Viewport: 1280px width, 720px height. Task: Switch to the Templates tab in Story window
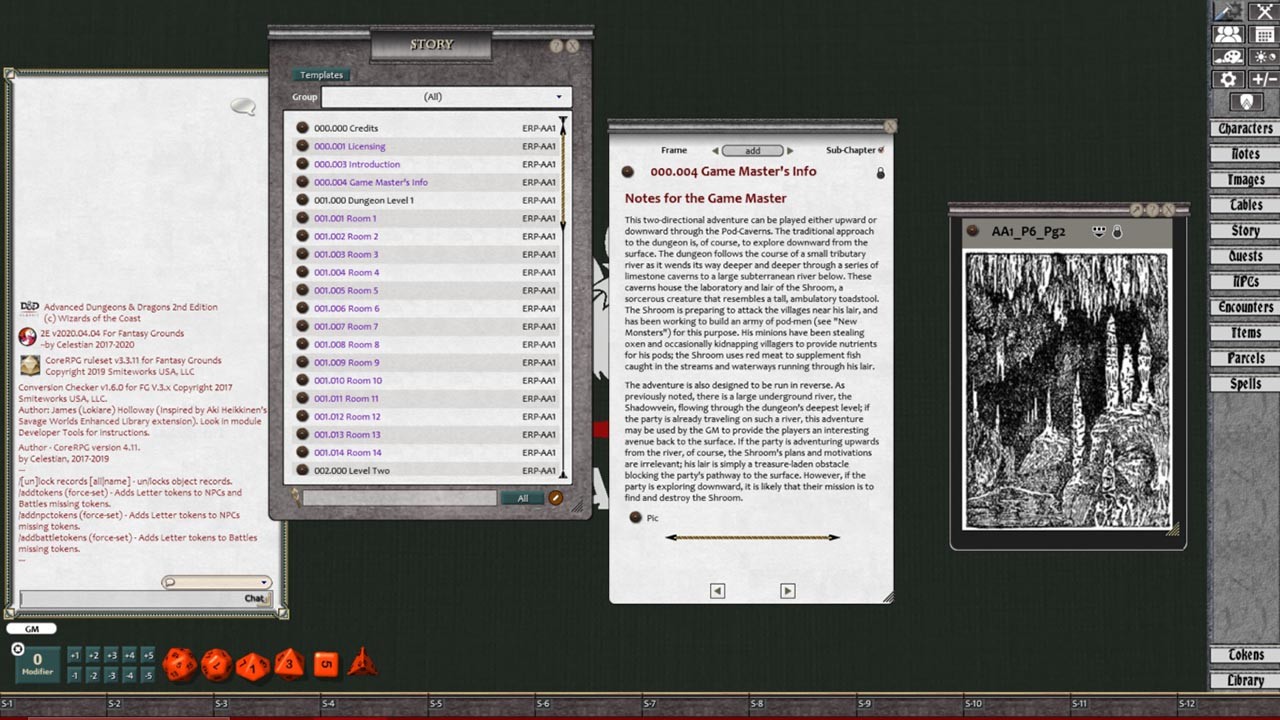321,74
